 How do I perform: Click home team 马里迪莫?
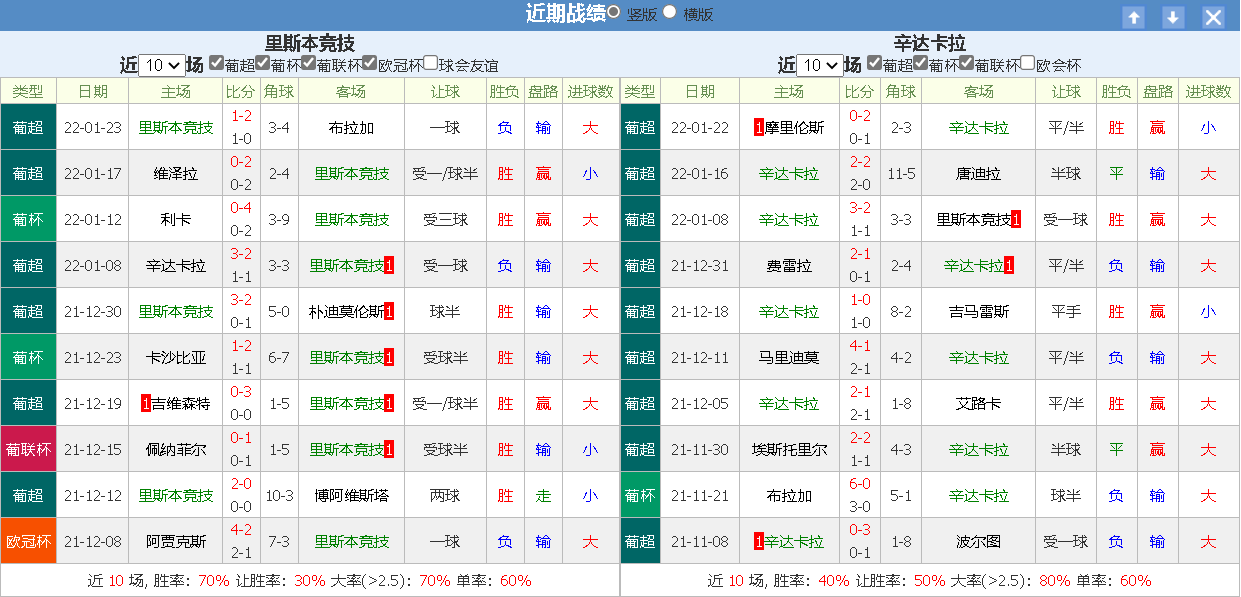(788, 358)
